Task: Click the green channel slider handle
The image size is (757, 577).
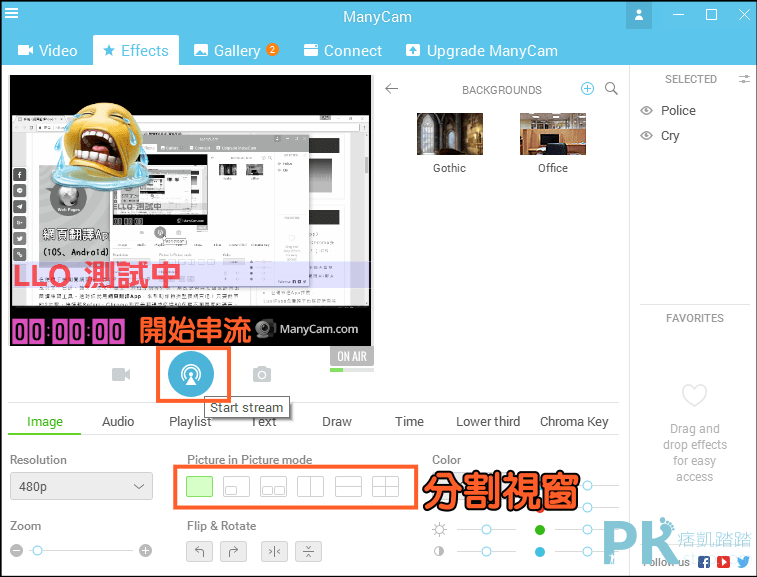Action: [588, 530]
